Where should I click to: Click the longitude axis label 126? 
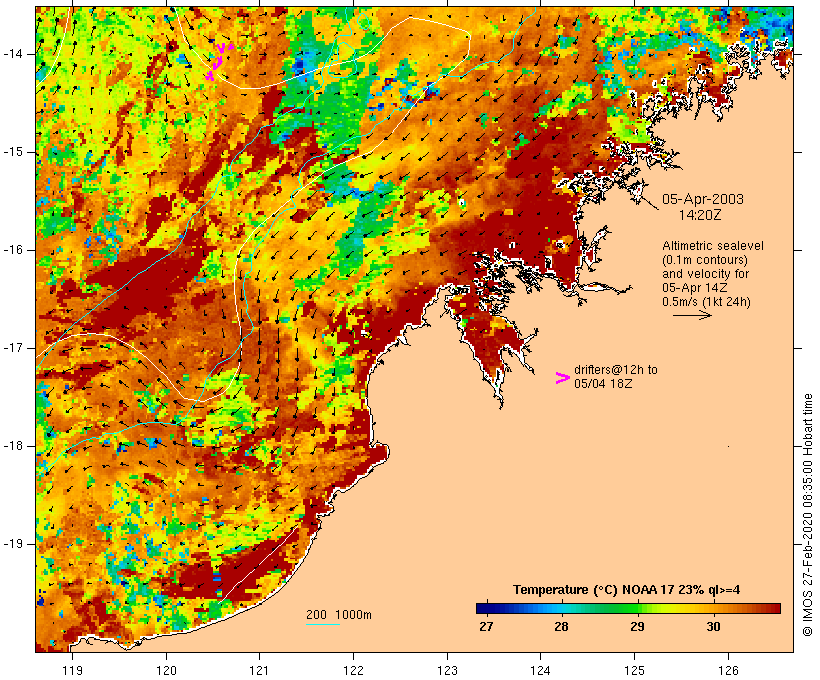(728, 671)
